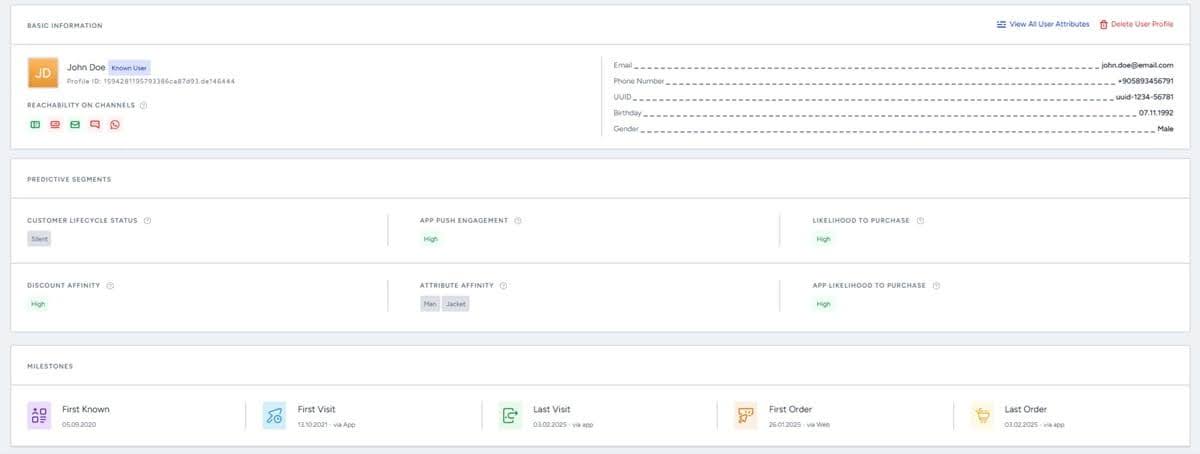This screenshot has height=454, width=1200.
Task: Click the sliders icon beside View All User Attributes
Action: [1002, 24]
